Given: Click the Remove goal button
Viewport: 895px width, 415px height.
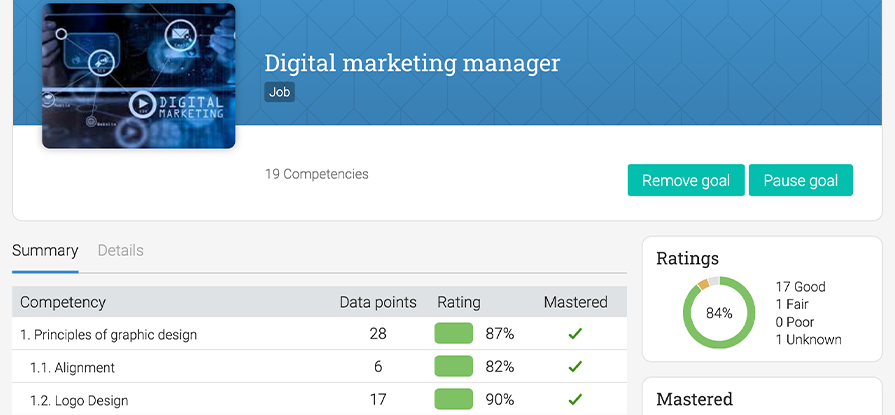Looking at the screenshot, I should [x=686, y=181].
